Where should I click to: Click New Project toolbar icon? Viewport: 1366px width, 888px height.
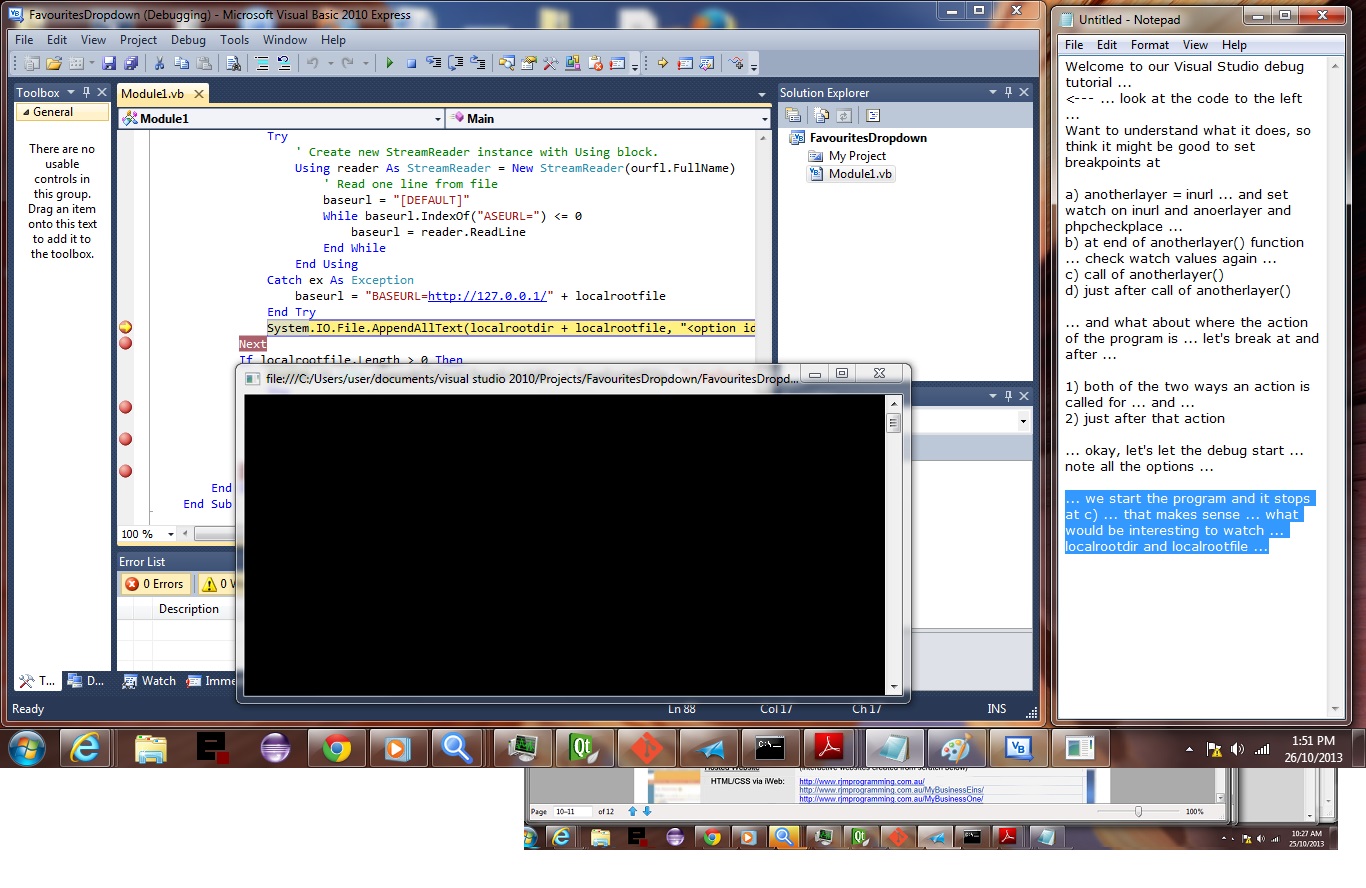click(32, 63)
